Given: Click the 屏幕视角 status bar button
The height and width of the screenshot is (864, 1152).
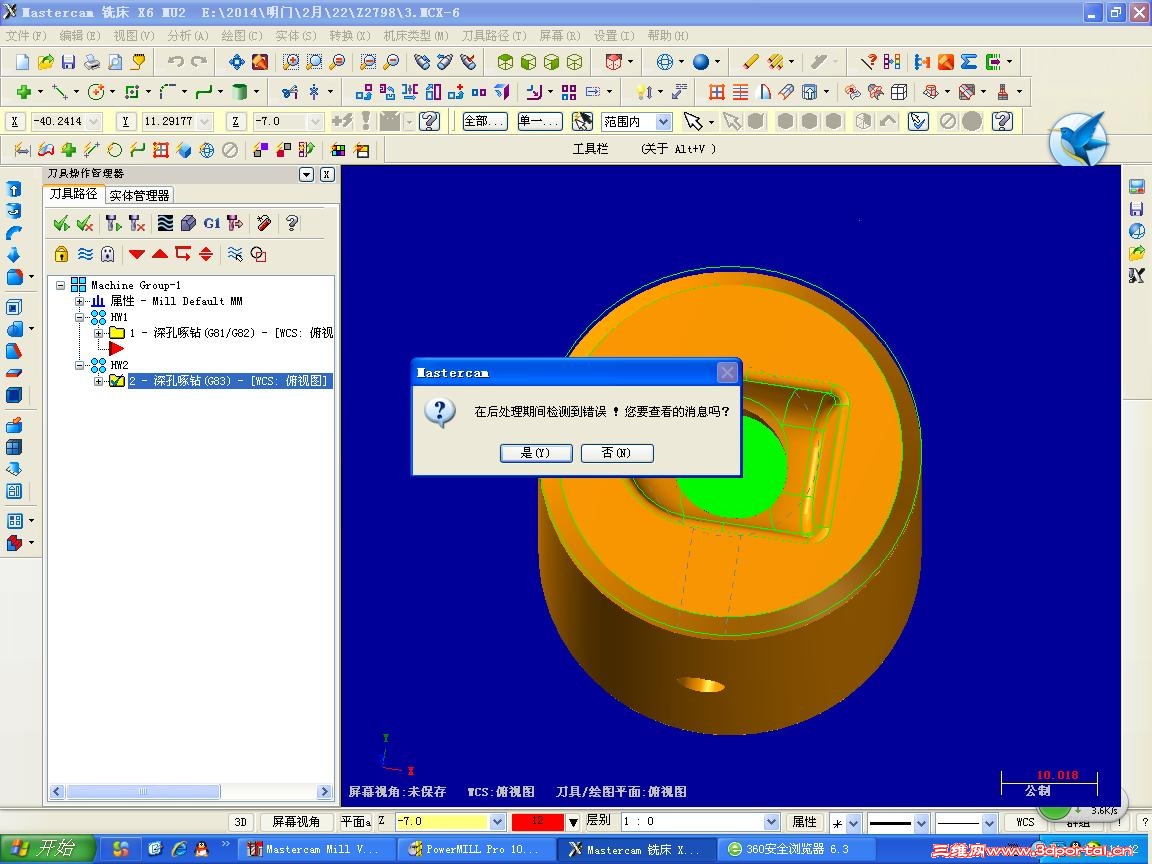Looking at the screenshot, I should click(296, 821).
